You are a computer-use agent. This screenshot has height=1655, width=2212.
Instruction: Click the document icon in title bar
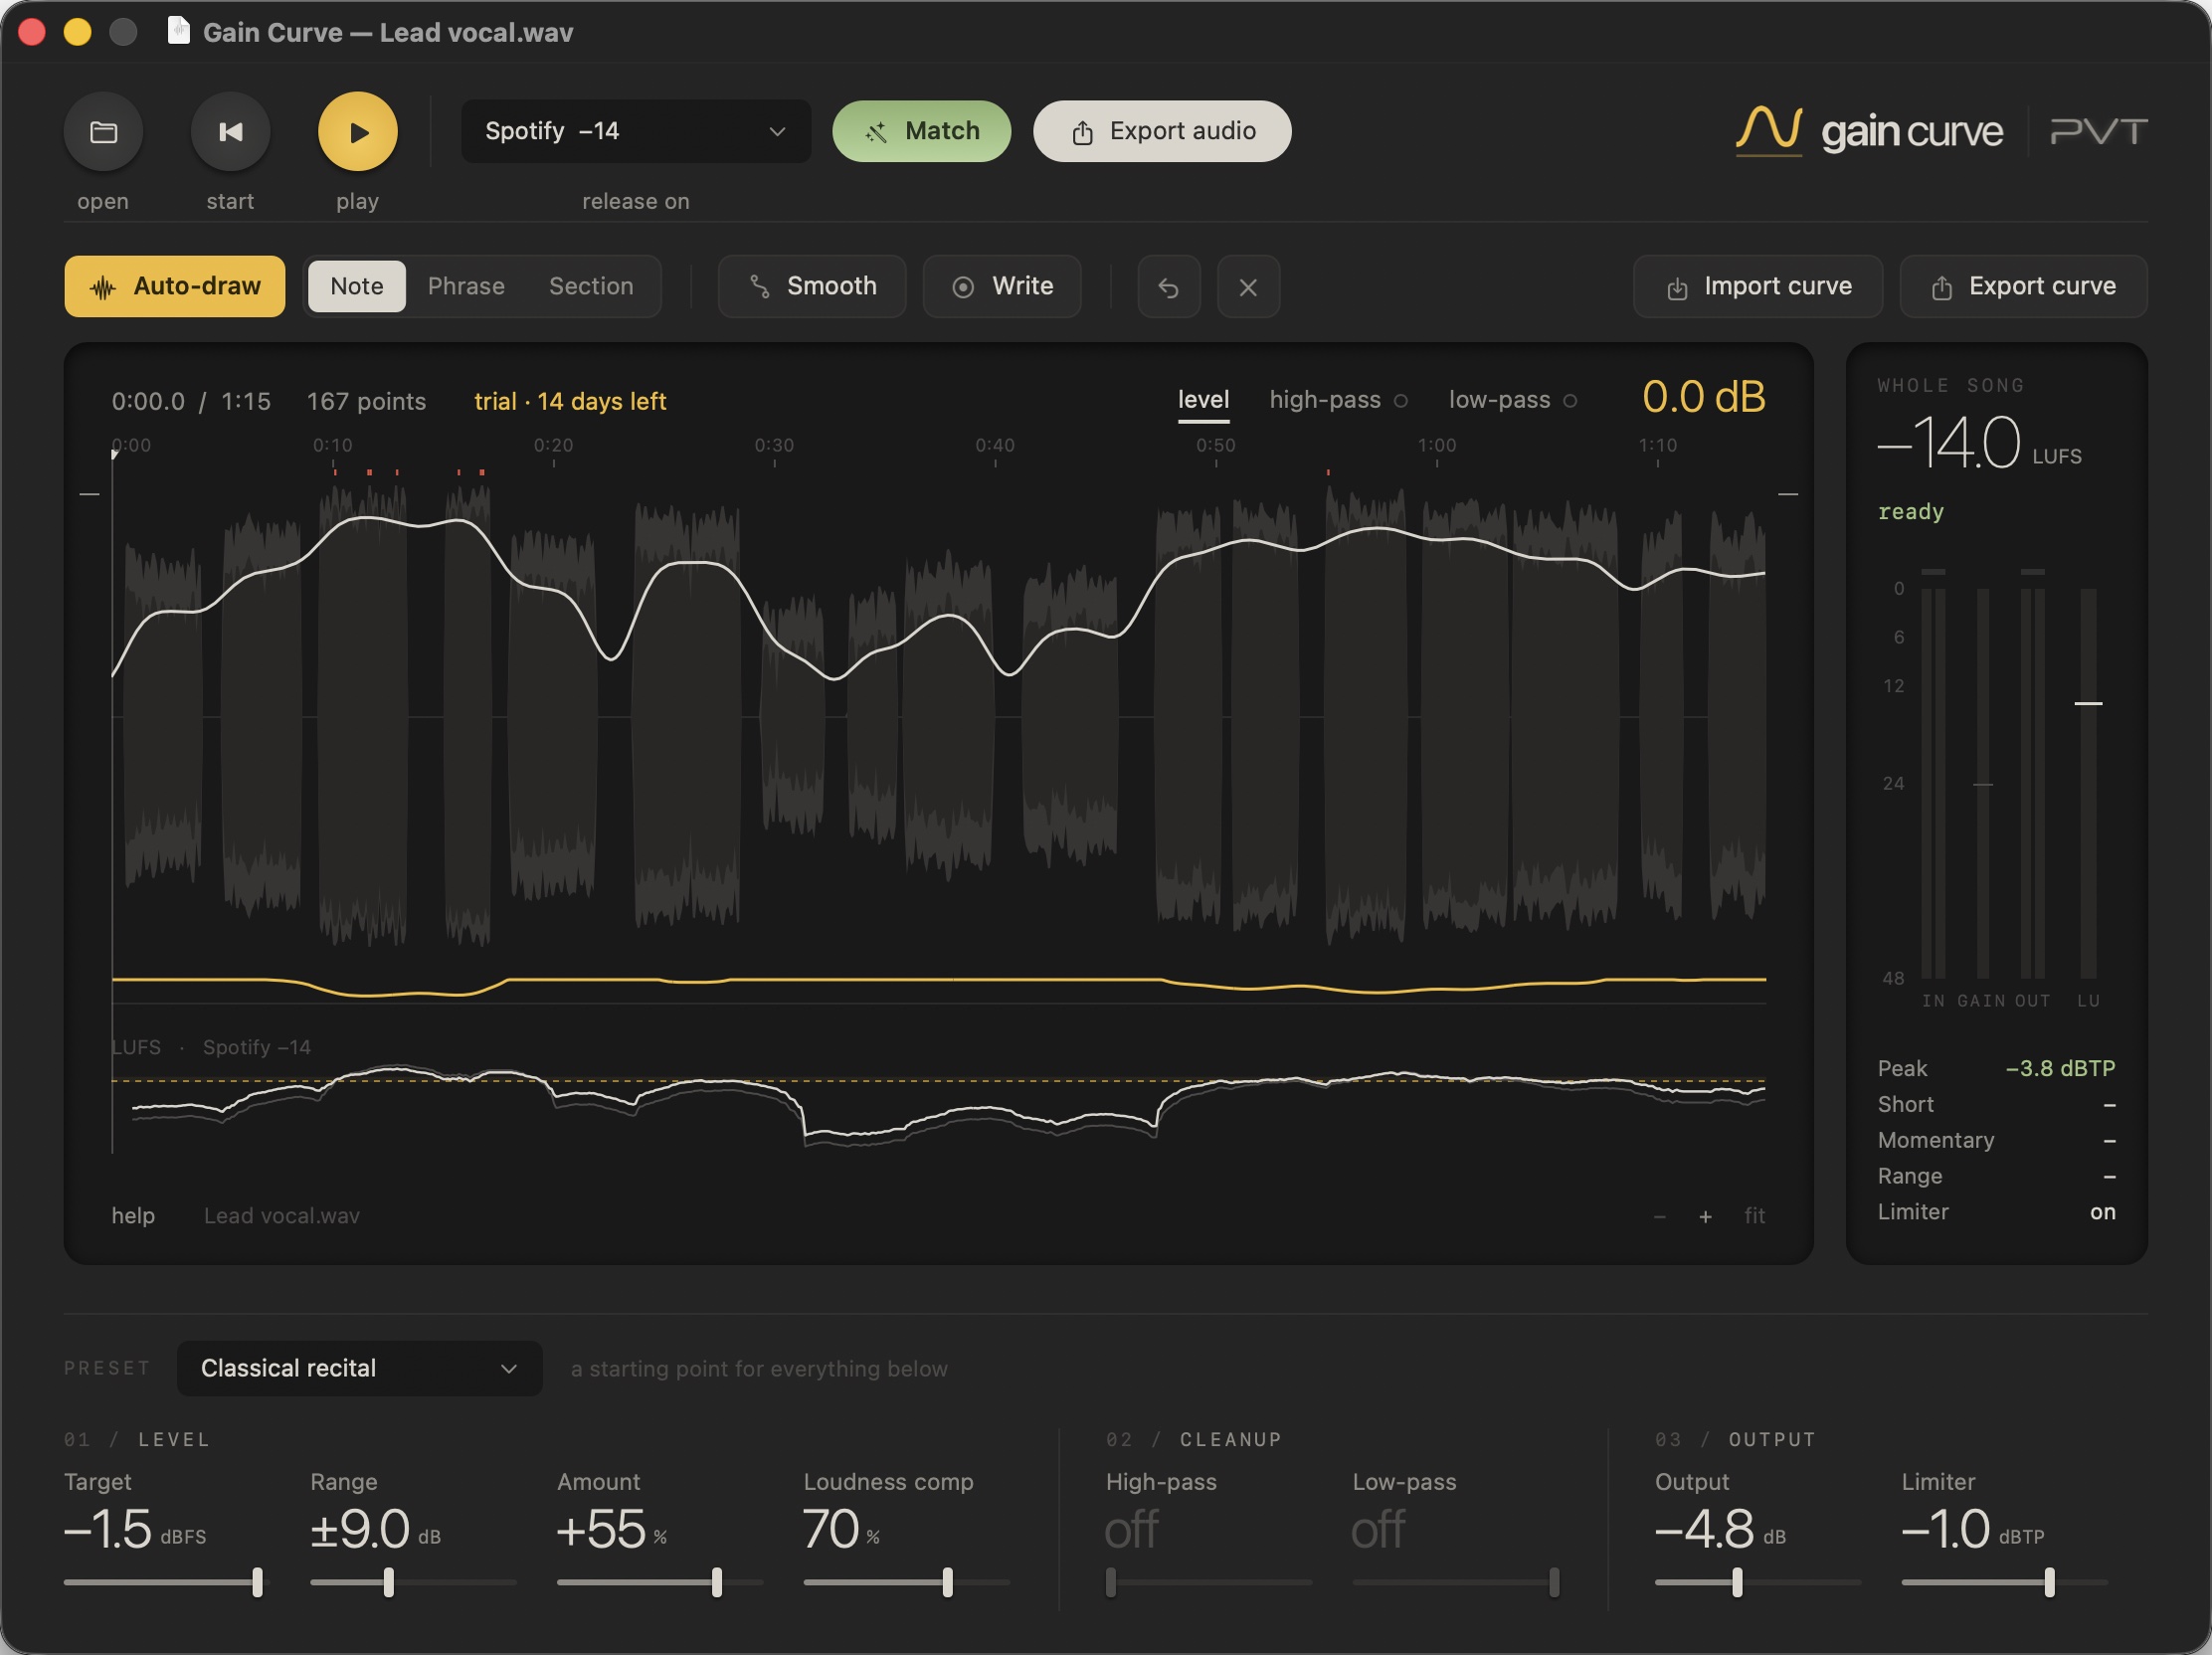[178, 31]
